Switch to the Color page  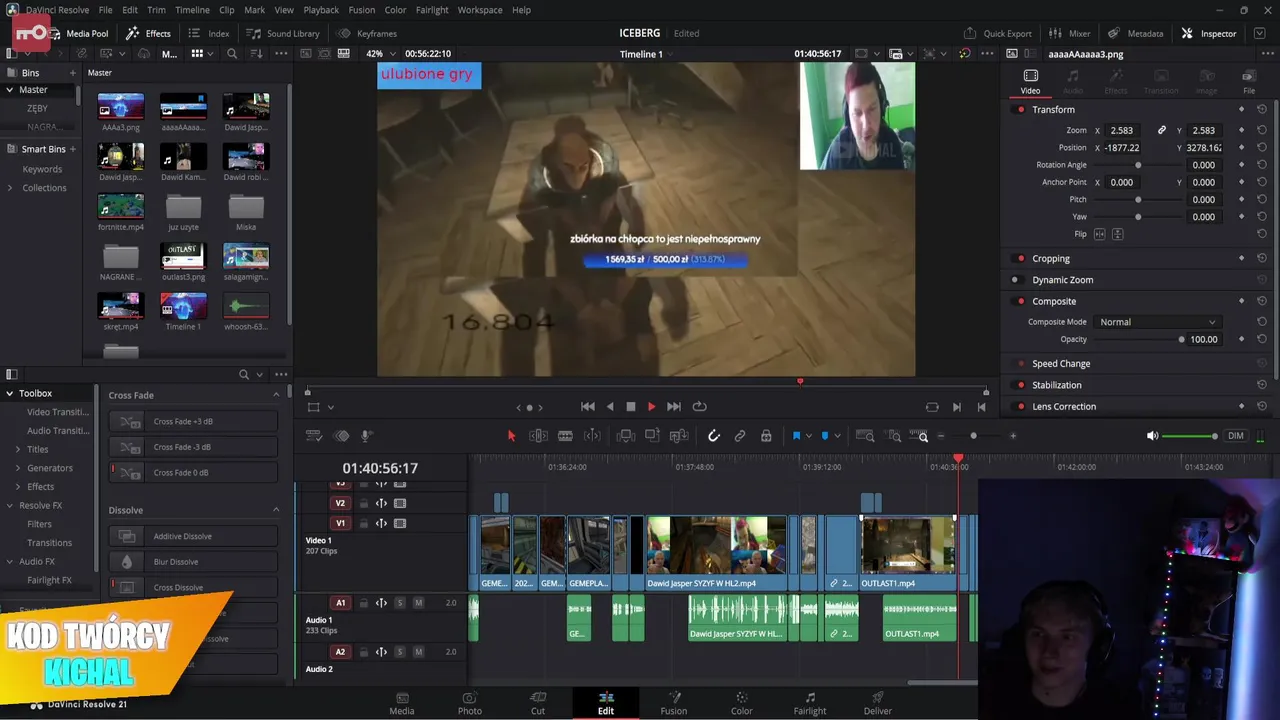[x=741, y=703]
